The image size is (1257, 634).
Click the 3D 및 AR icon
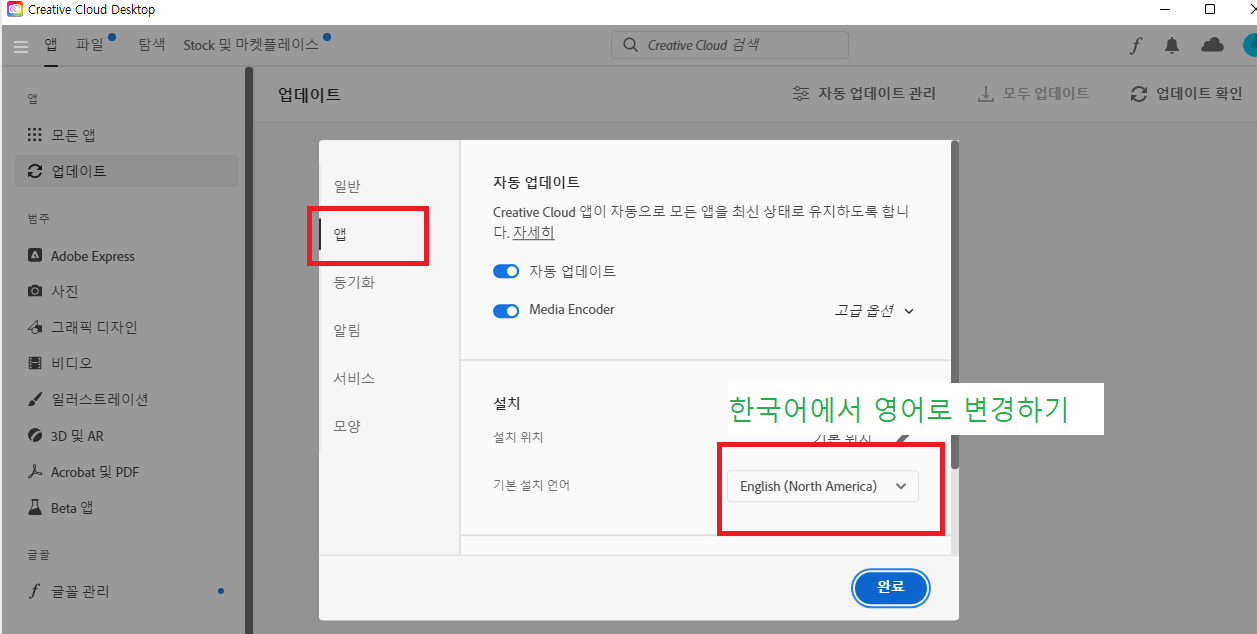[35, 436]
